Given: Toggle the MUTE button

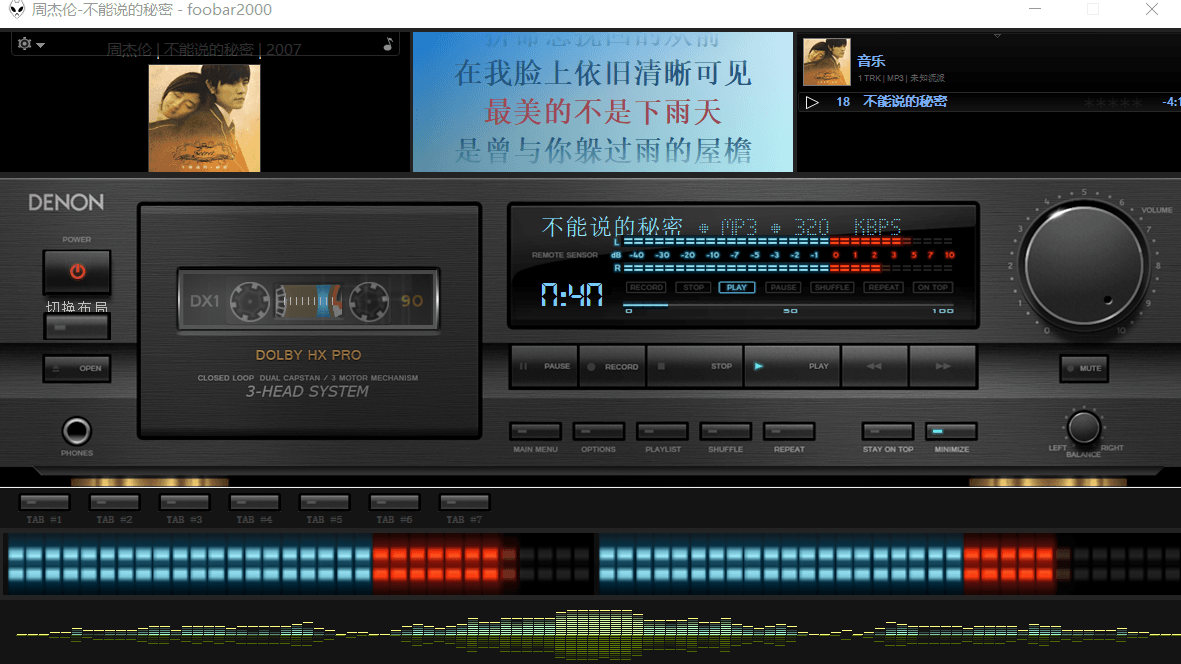Looking at the screenshot, I should coord(1084,368).
